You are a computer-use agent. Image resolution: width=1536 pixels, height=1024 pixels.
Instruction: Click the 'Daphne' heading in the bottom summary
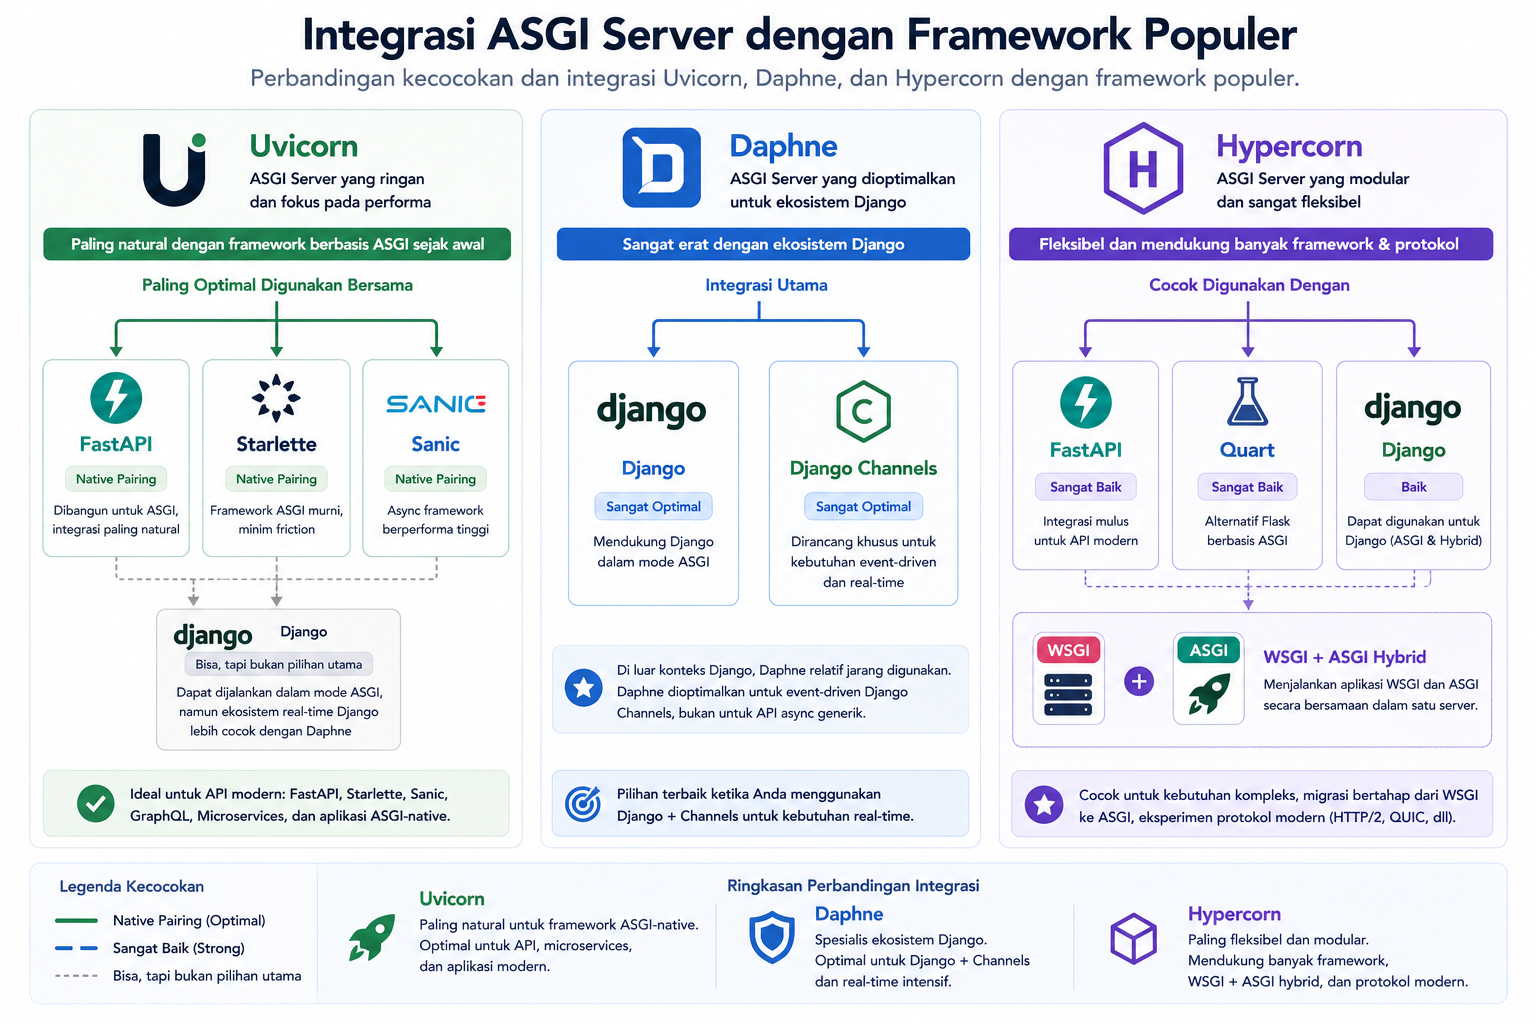pyautogui.click(x=849, y=914)
